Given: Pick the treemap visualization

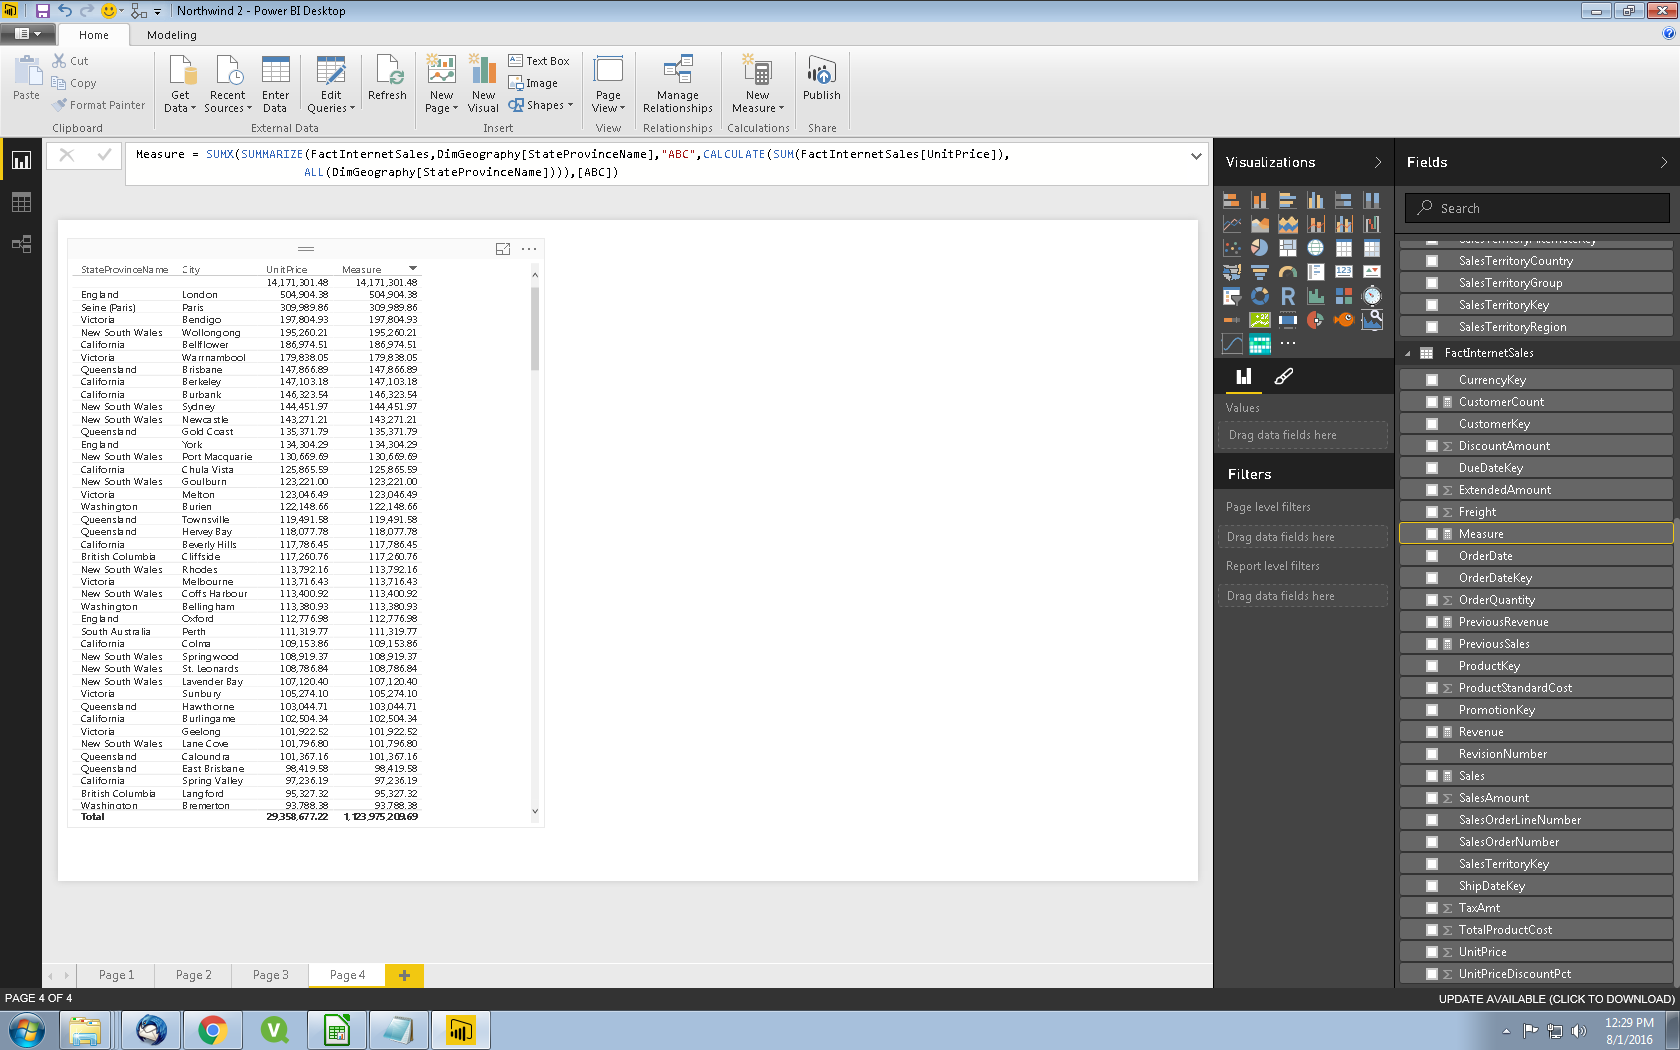Looking at the screenshot, I should tap(1288, 248).
